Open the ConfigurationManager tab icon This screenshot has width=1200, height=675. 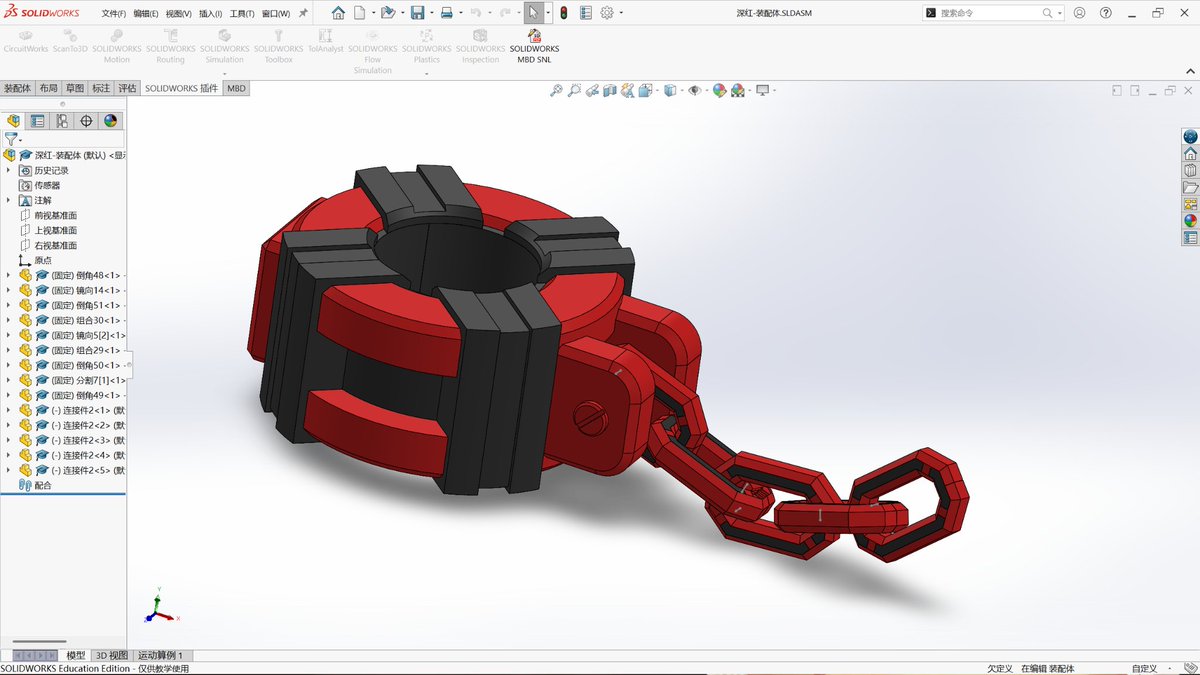(x=62, y=121)
